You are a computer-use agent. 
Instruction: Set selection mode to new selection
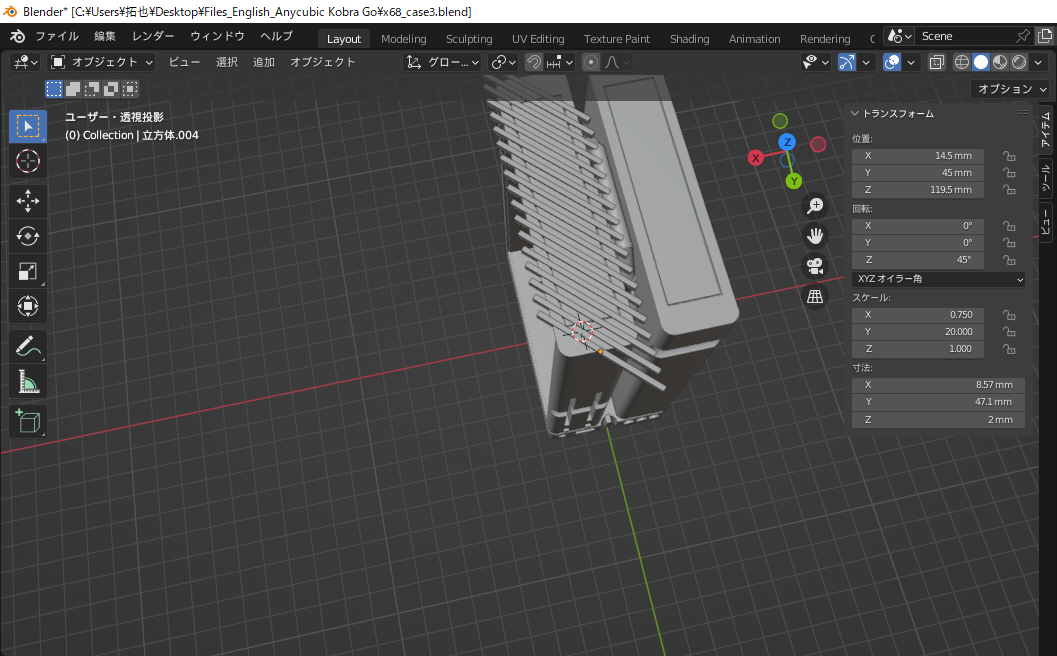[54, 88]
